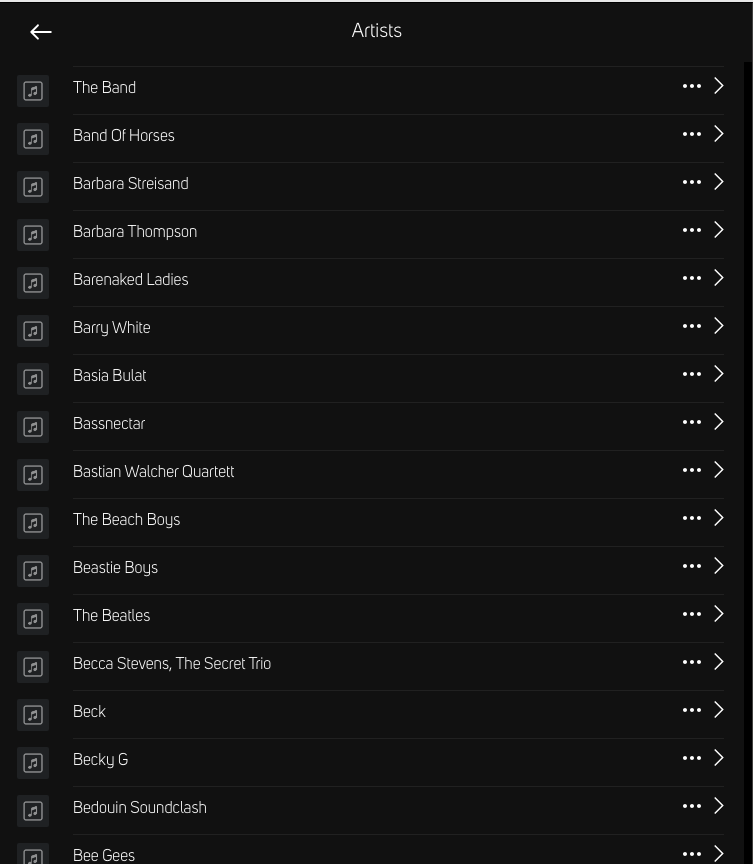Select the Bastian Walcher Quartett artist name

coord(153,472)
